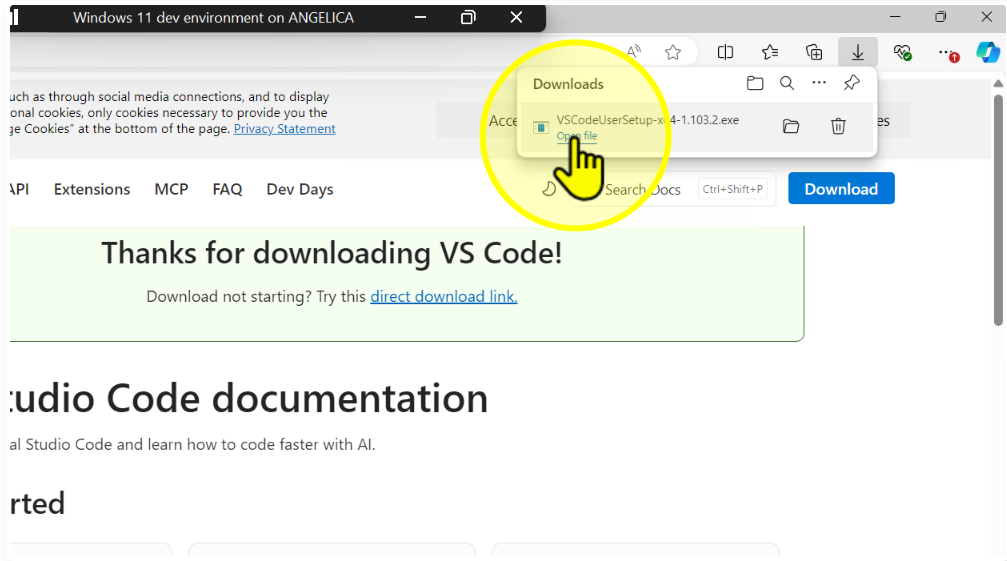Open the Dev Days nav item
Screen dimensions: 1007x561
point(300,189)
